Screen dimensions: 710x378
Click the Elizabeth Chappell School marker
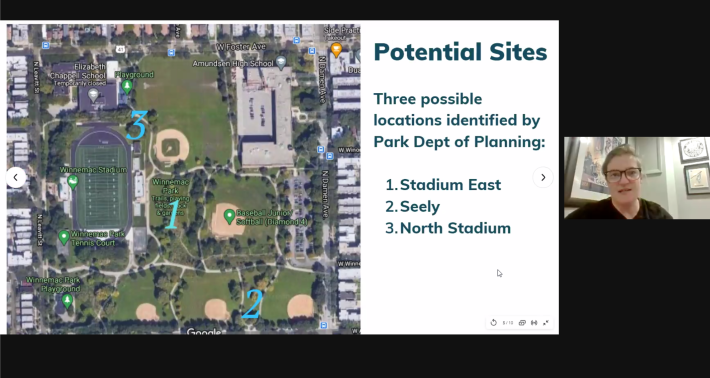pyautogui.click(x=93, y=95)
